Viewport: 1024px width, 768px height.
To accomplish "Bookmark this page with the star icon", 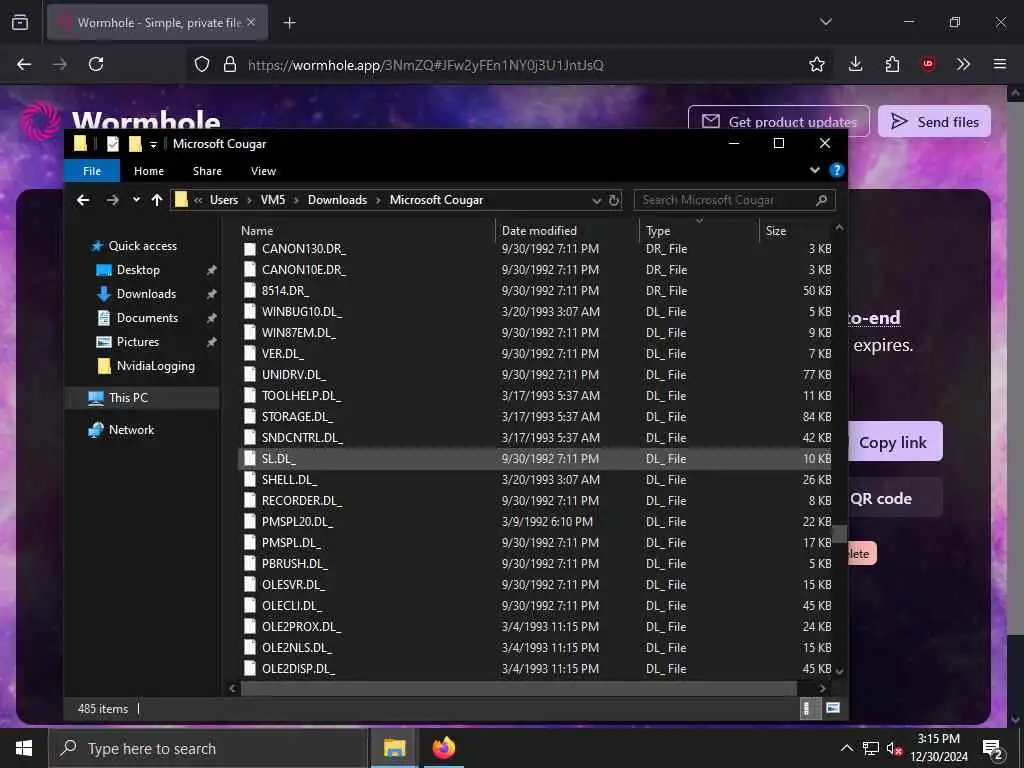I will point(816,64).
